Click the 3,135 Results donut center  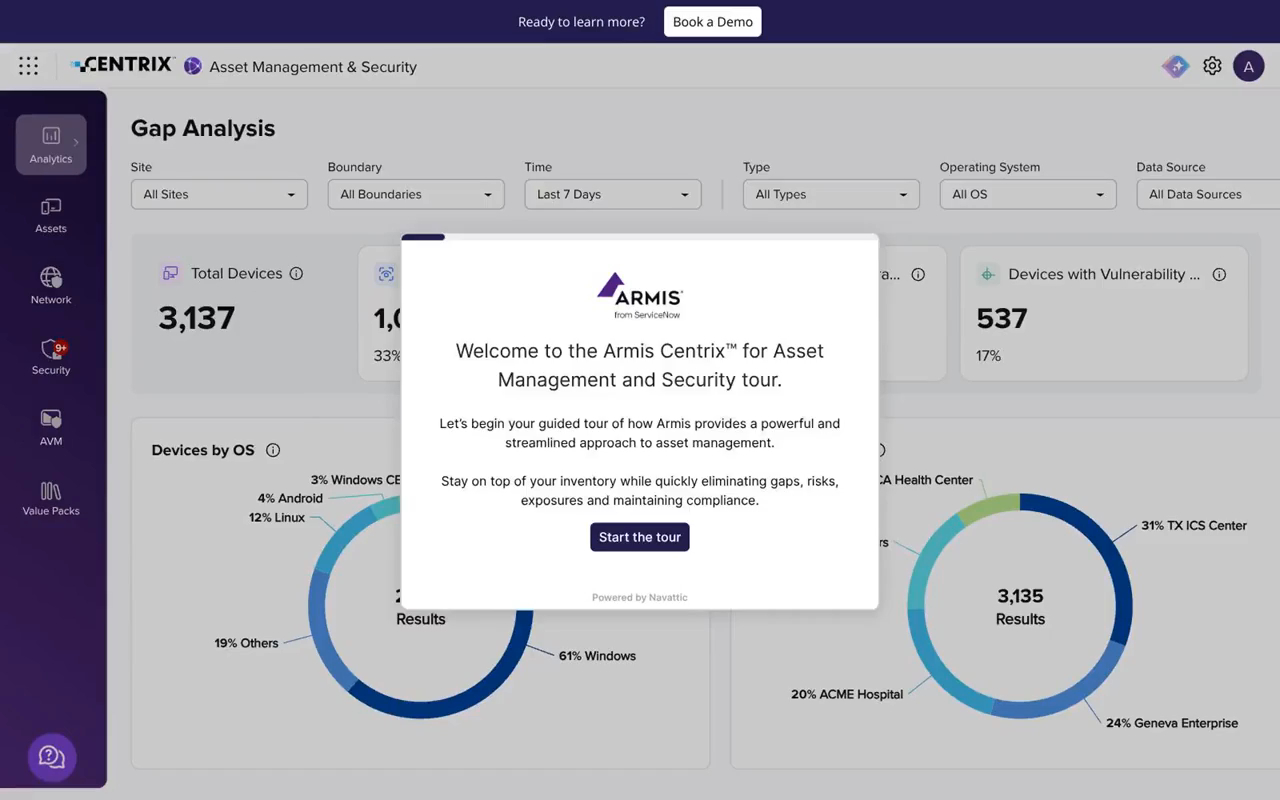click(x=1020, y=607)
